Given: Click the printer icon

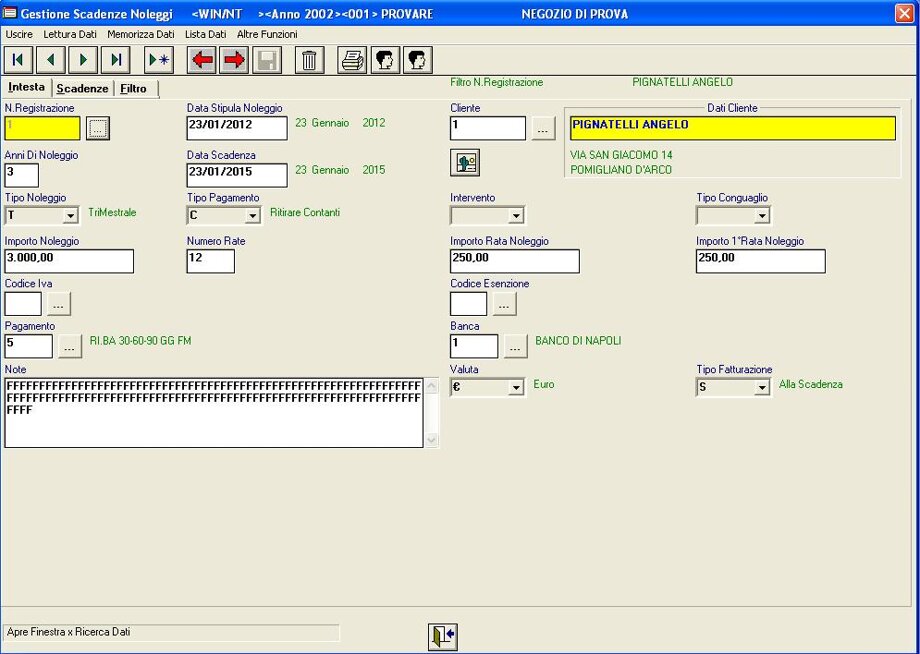Looking at the screenshot, I should pyautogui.click(x=352, y=60).
